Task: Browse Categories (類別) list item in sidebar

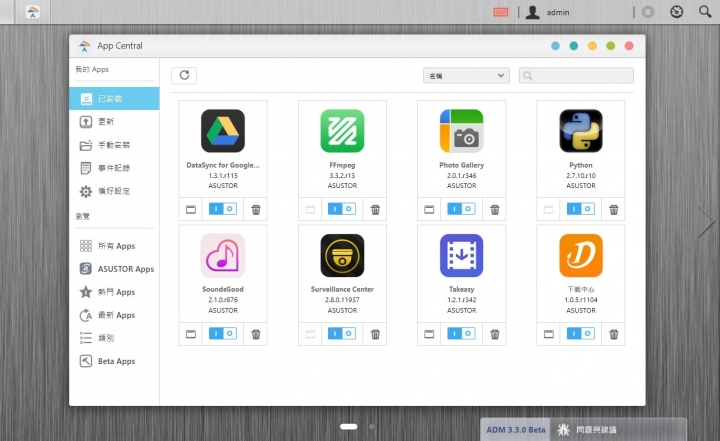Action: tap(114, 338)
